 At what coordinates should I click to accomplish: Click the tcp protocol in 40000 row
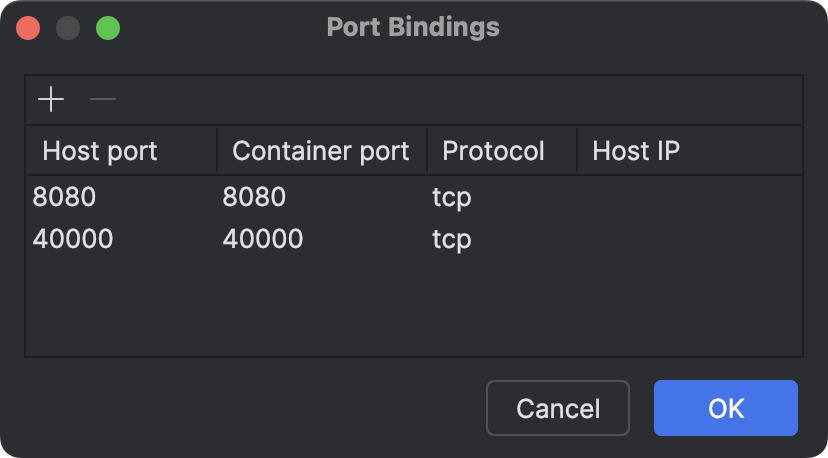[451, 239]
